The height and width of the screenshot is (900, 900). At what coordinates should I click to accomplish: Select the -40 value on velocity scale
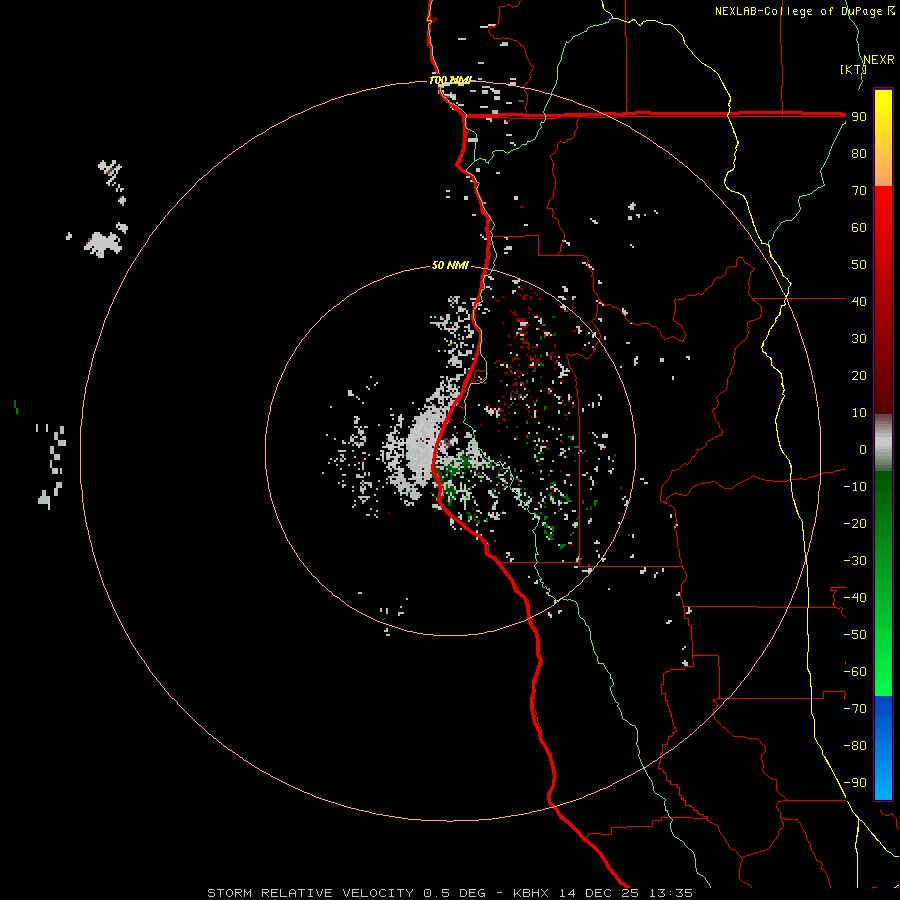coord(855,598)
